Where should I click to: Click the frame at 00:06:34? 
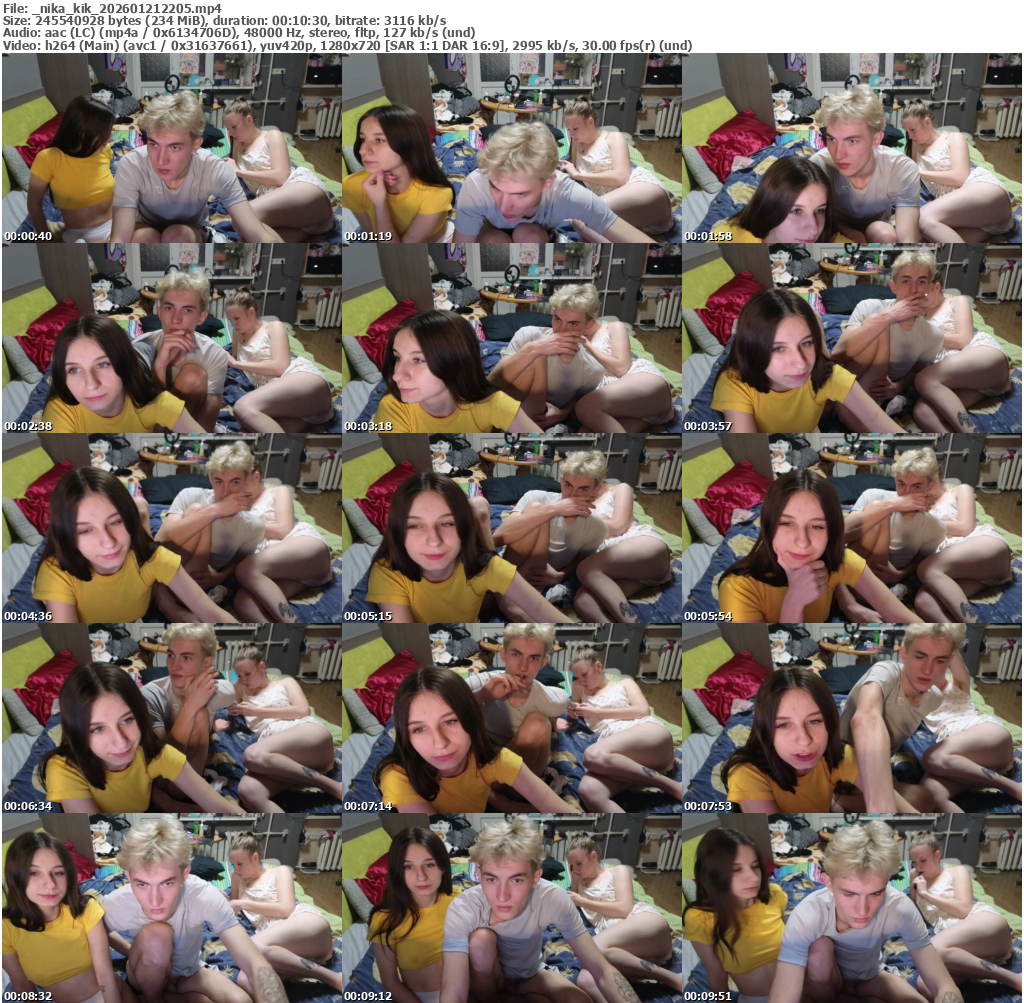pos(171,718)
